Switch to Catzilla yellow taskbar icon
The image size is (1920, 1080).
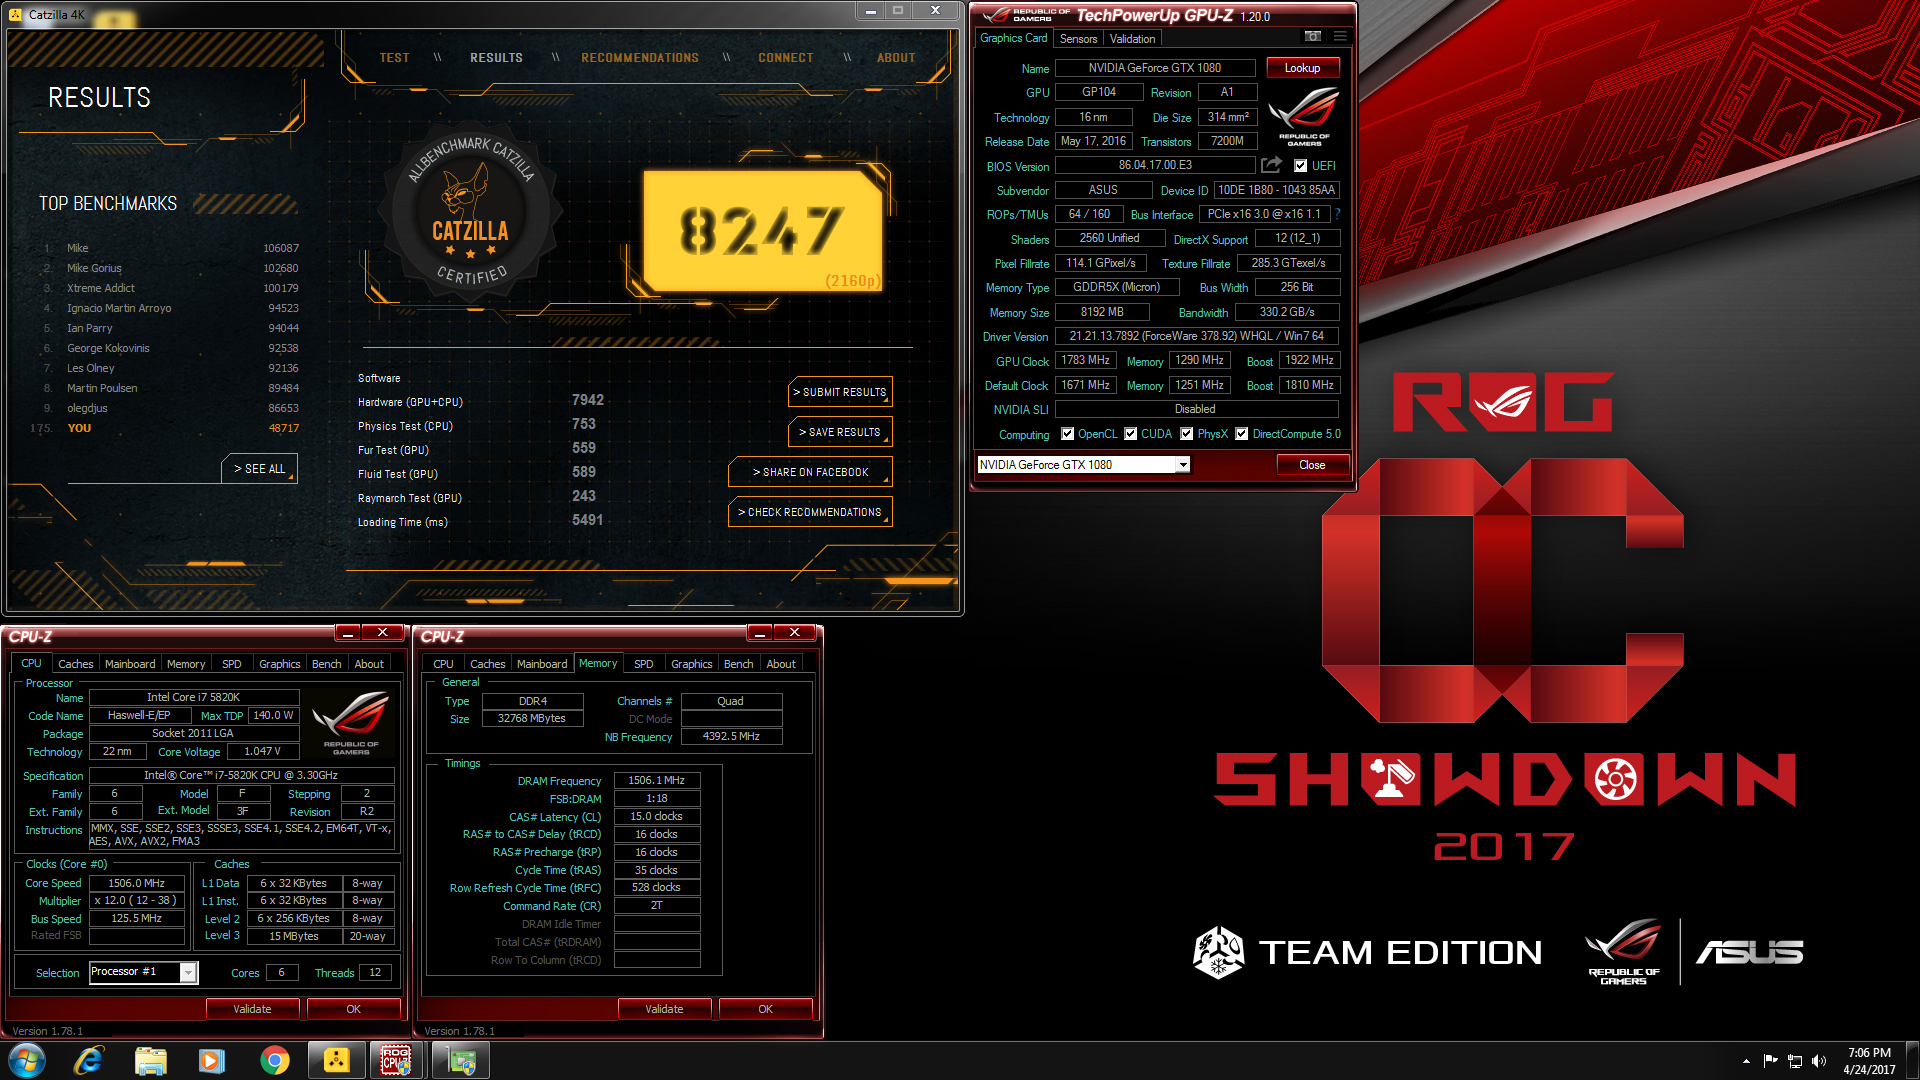point(336,1060)
